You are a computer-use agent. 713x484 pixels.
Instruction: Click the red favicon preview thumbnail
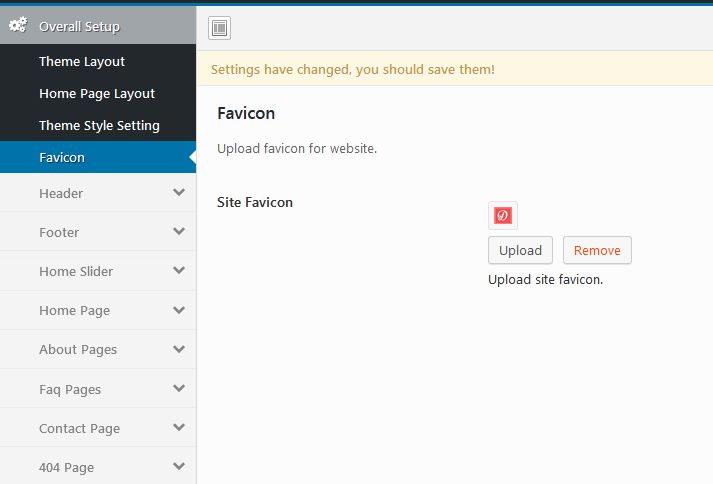503,215
